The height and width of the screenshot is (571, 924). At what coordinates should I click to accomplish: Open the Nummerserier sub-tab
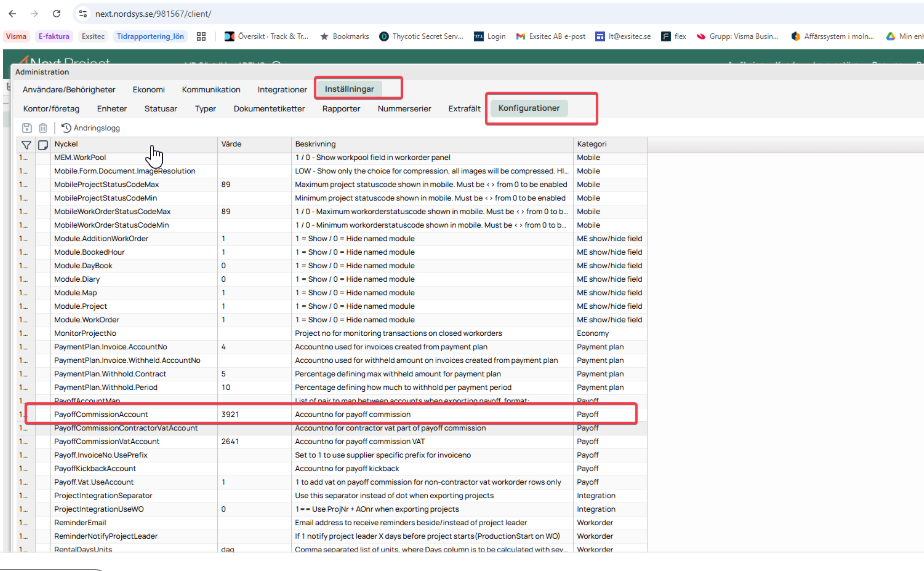[405, 108]
